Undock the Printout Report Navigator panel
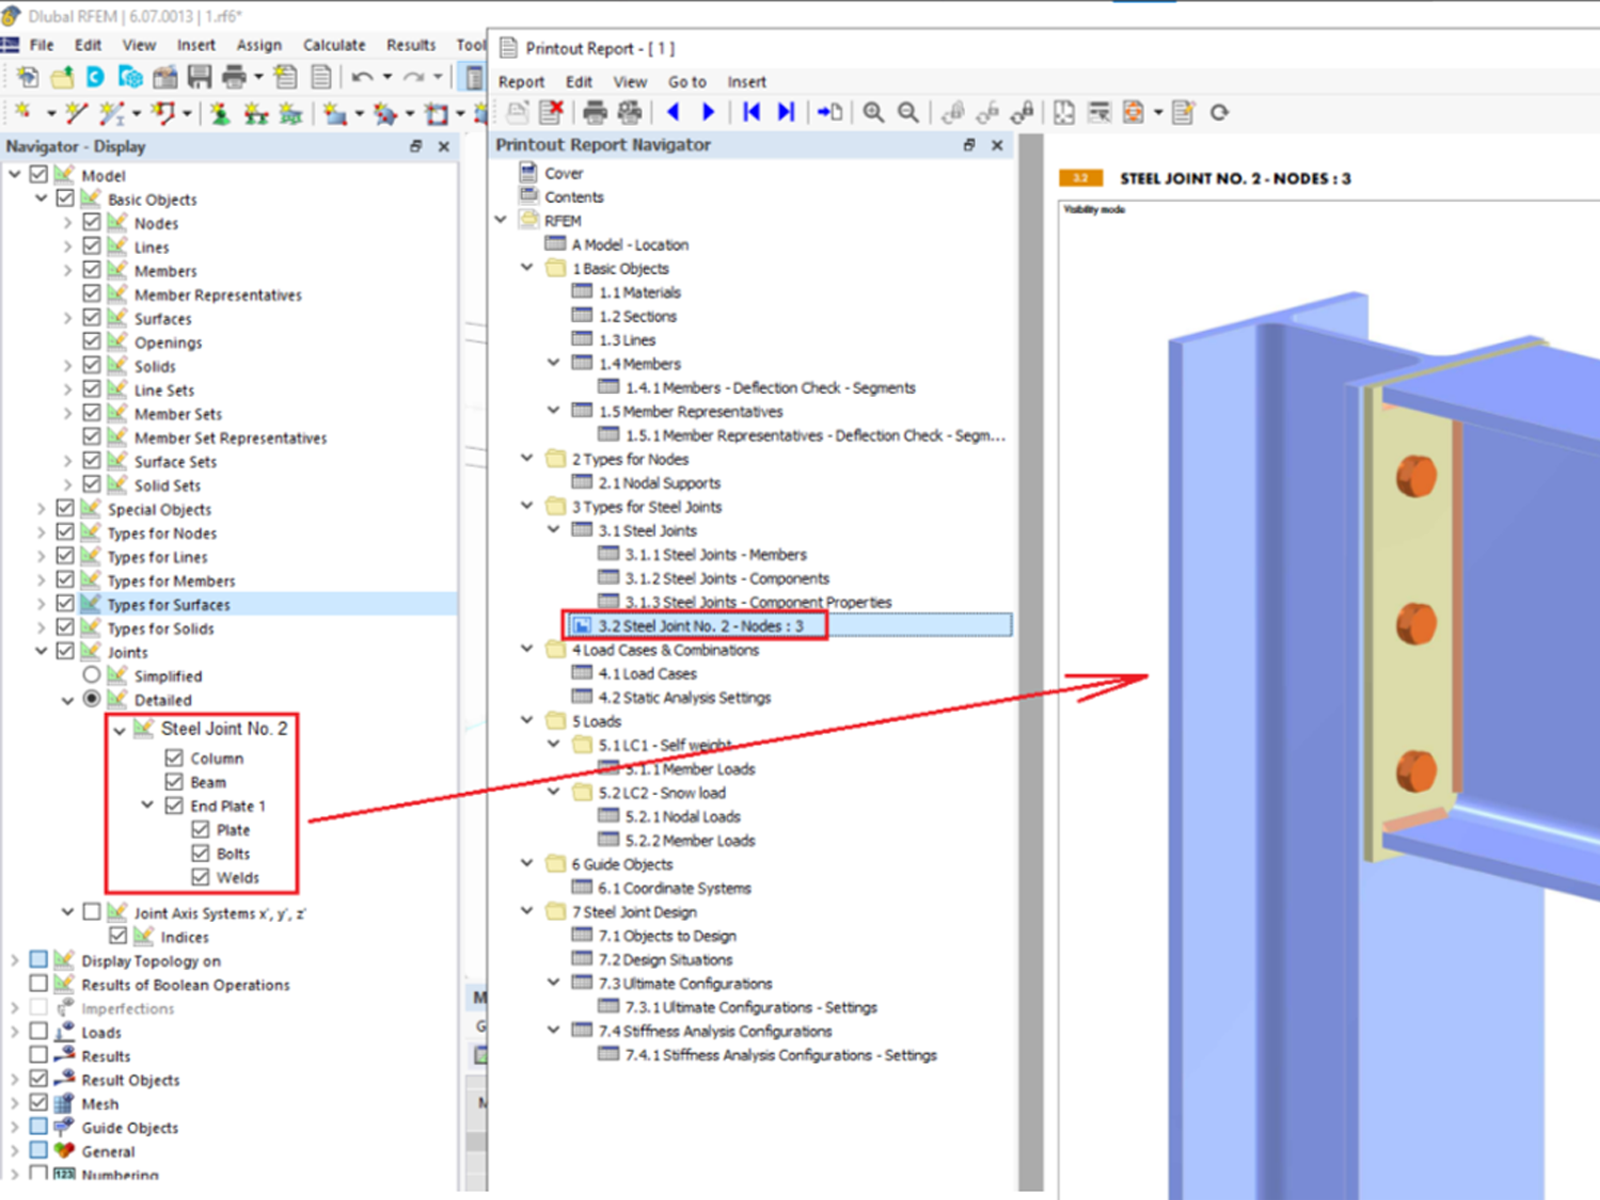 [969, 145]
